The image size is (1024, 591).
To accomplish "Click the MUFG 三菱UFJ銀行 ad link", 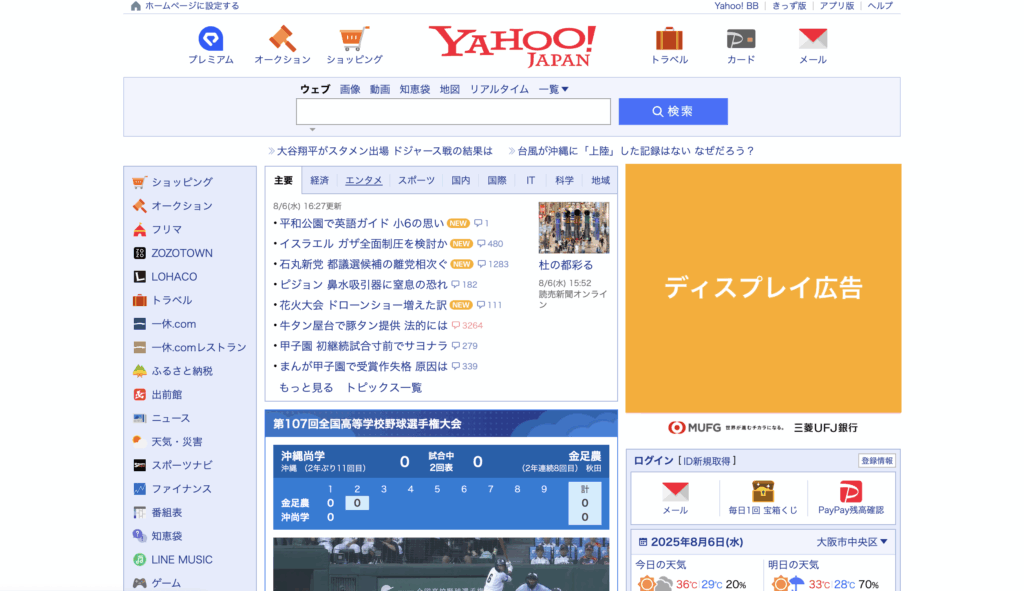I will point(763,428).
